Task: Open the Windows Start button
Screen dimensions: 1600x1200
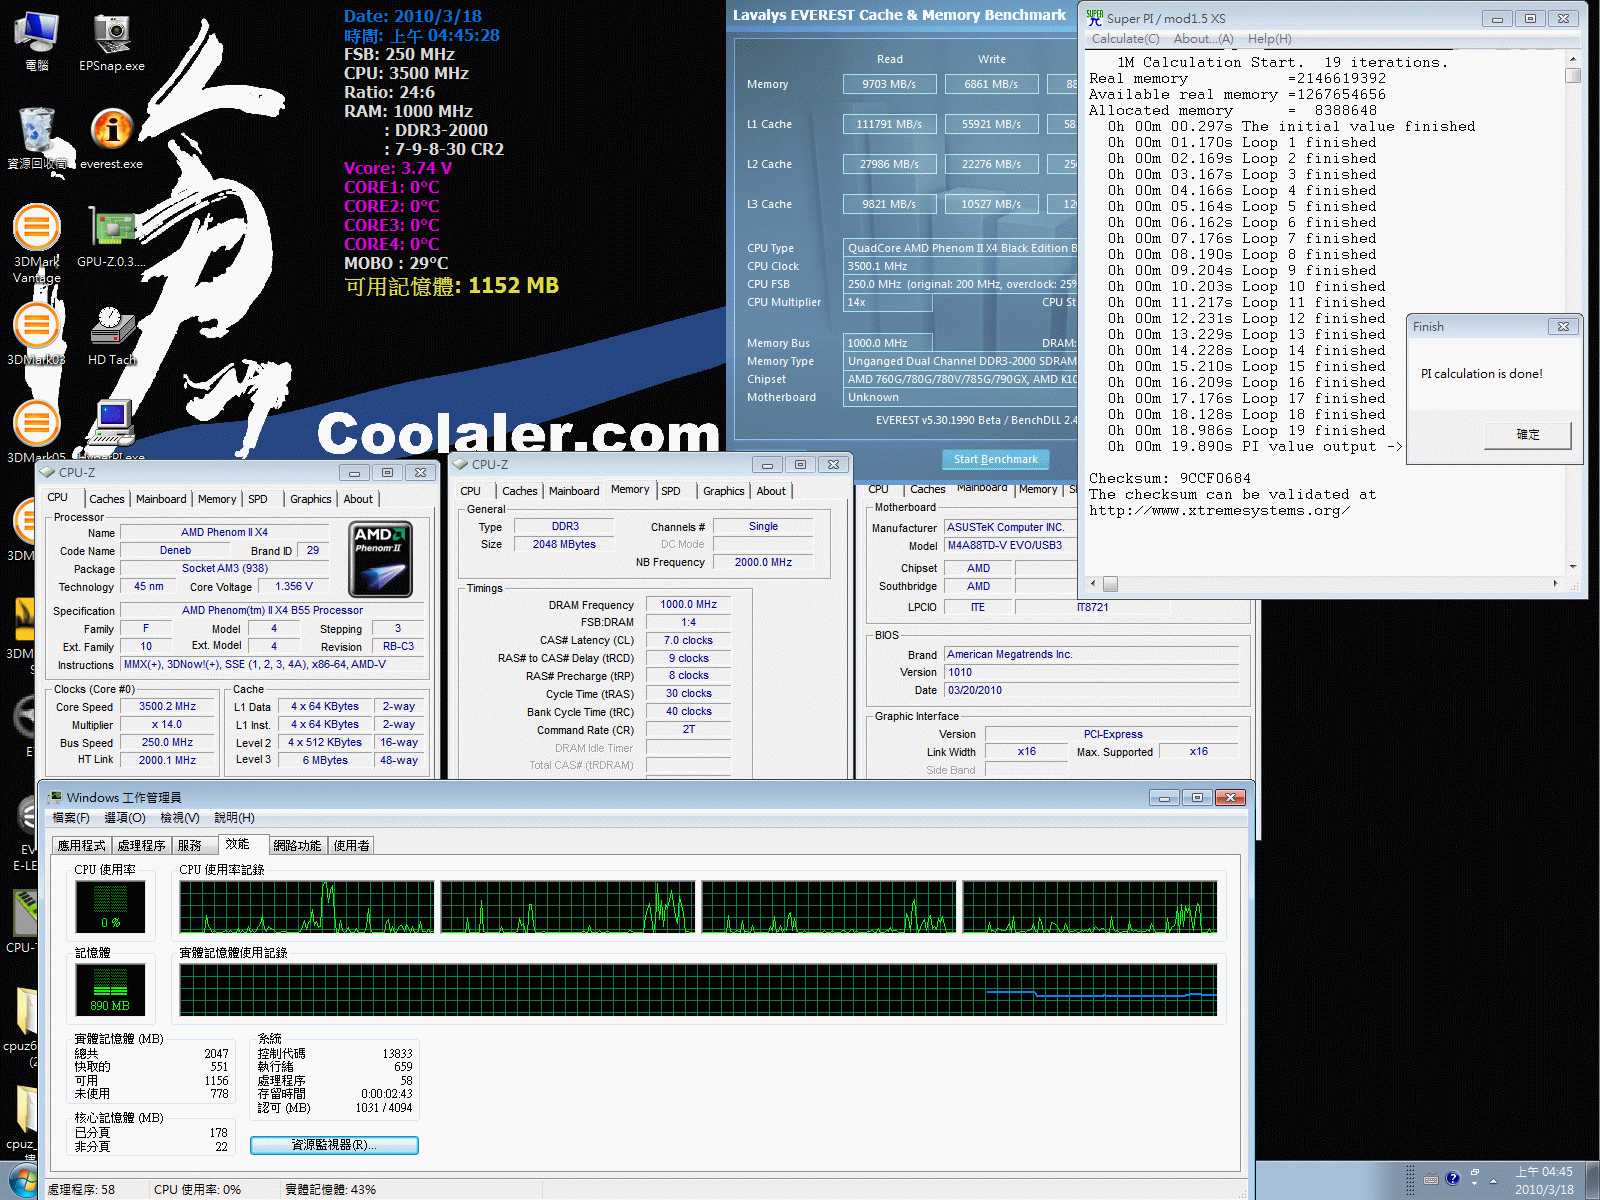Action: coord(22,1182)
